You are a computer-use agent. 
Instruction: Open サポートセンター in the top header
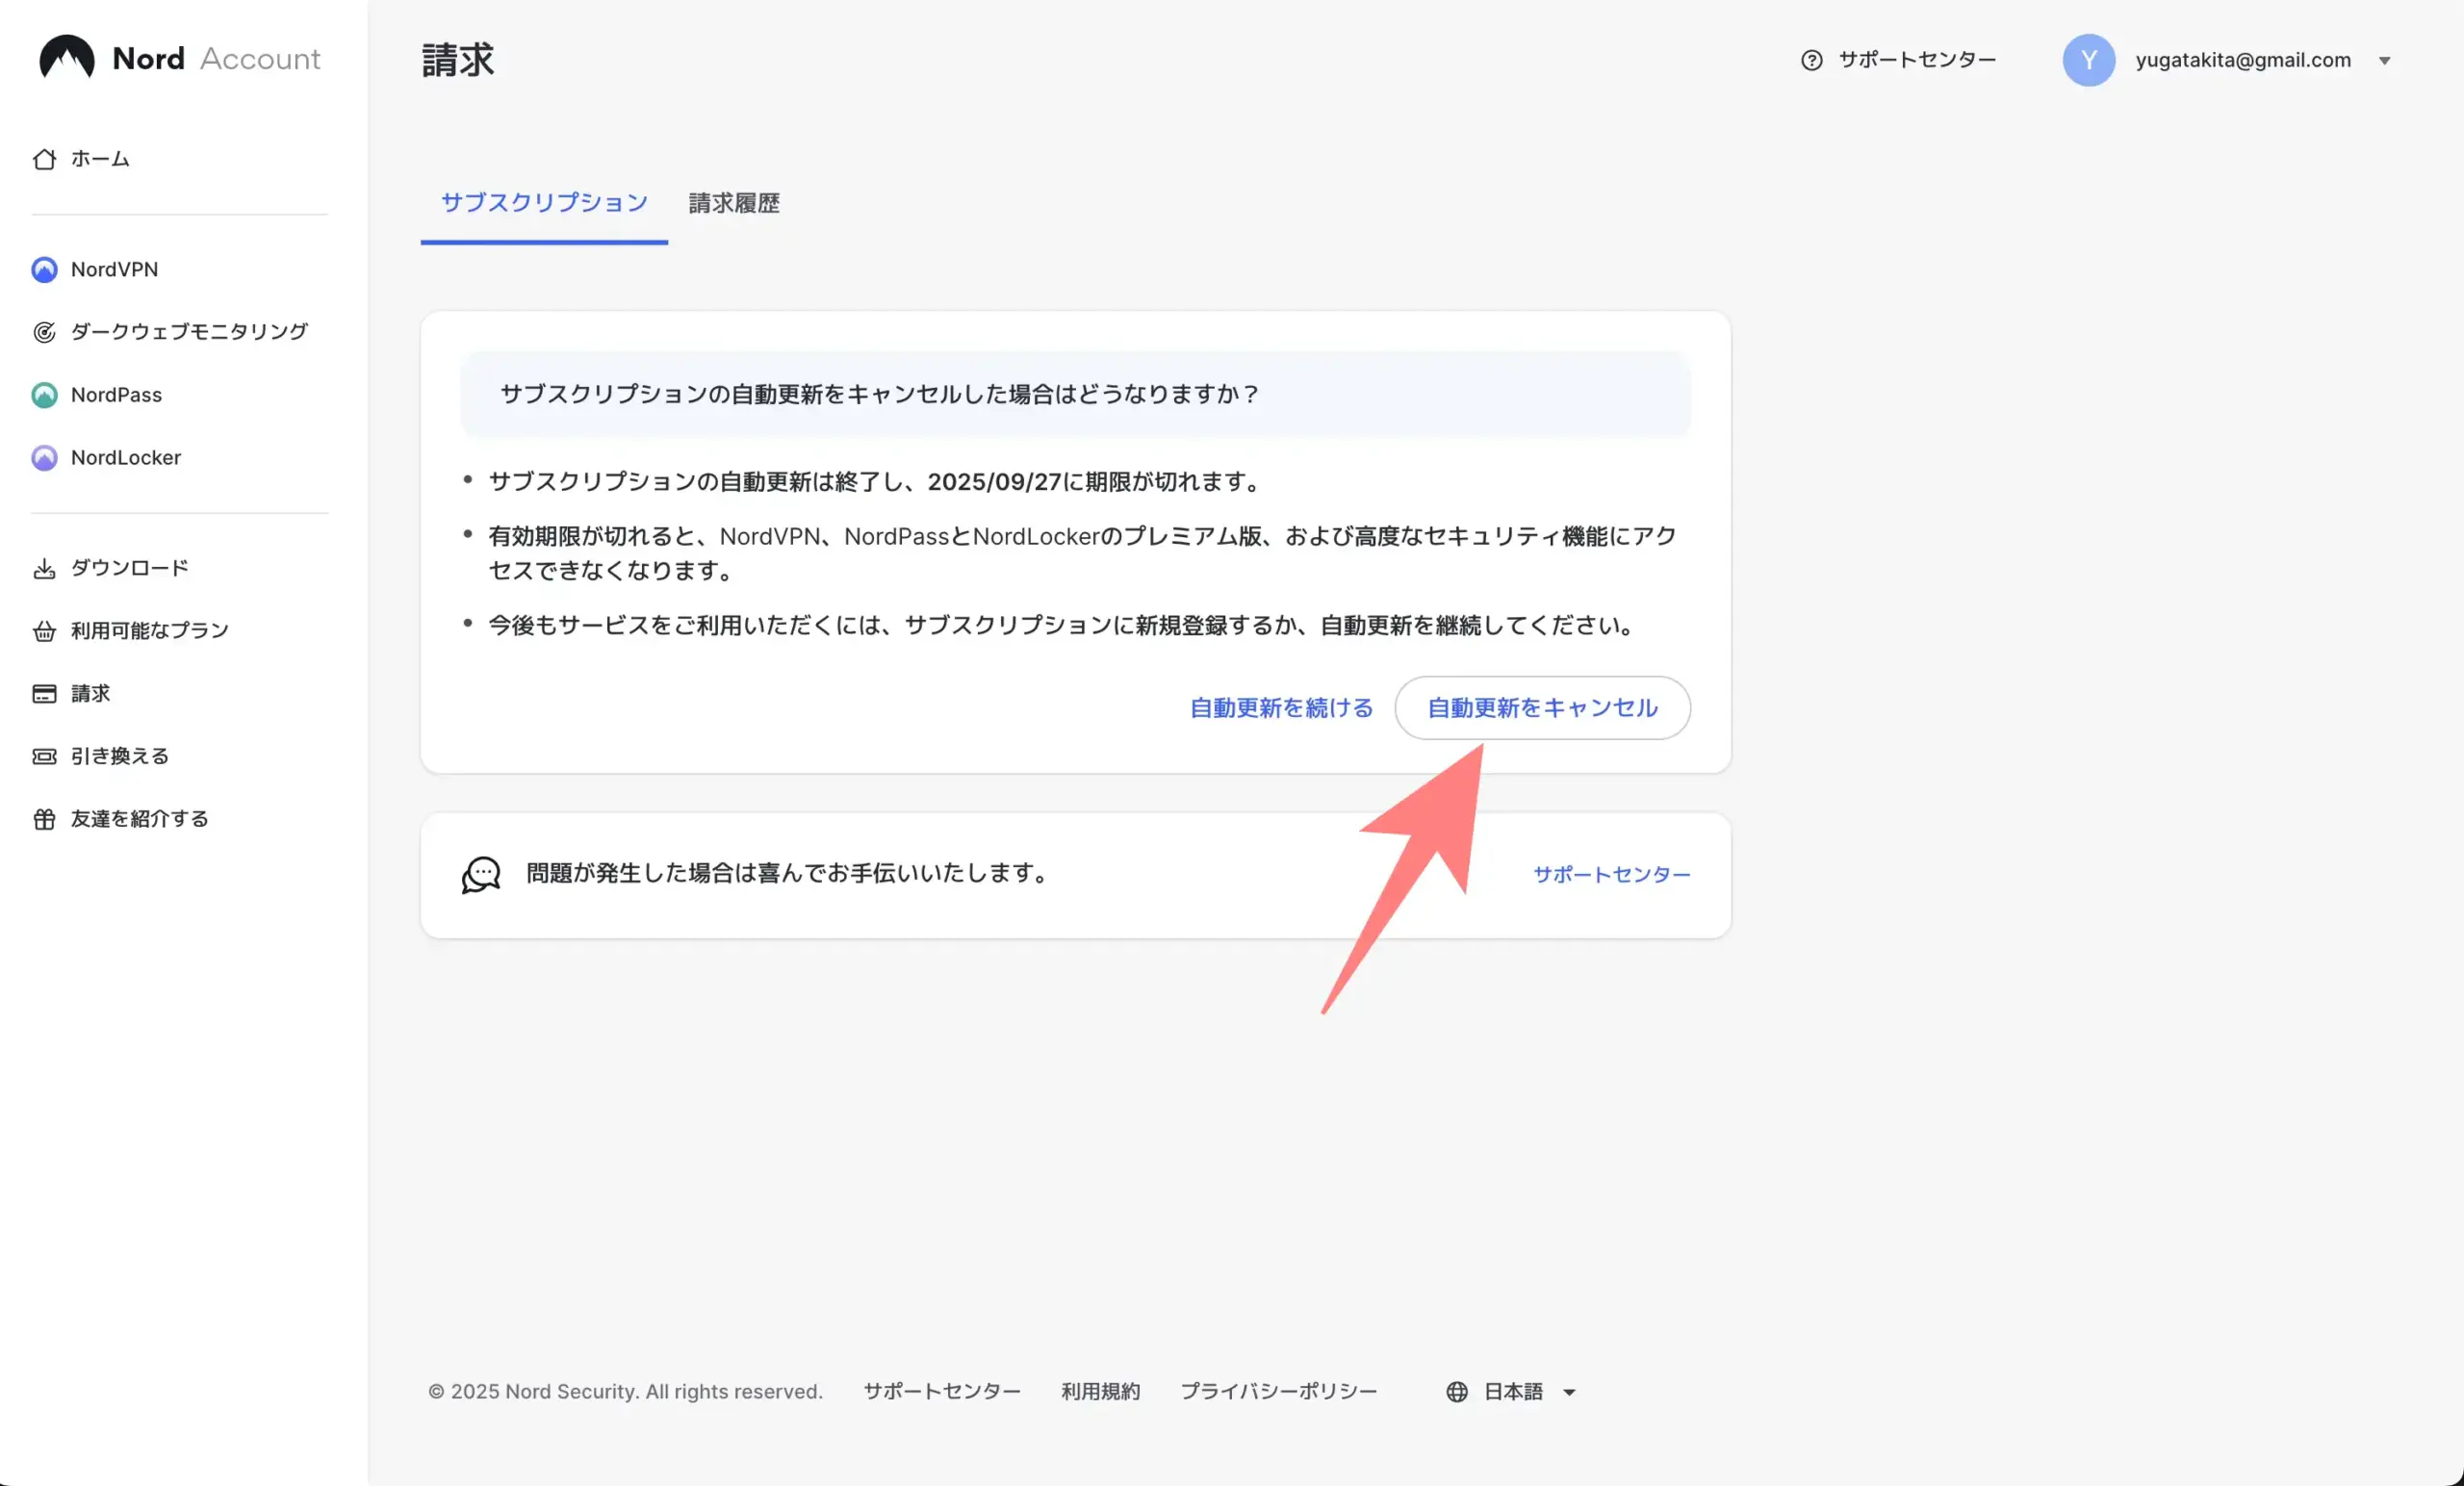[x=1898, y=60]
